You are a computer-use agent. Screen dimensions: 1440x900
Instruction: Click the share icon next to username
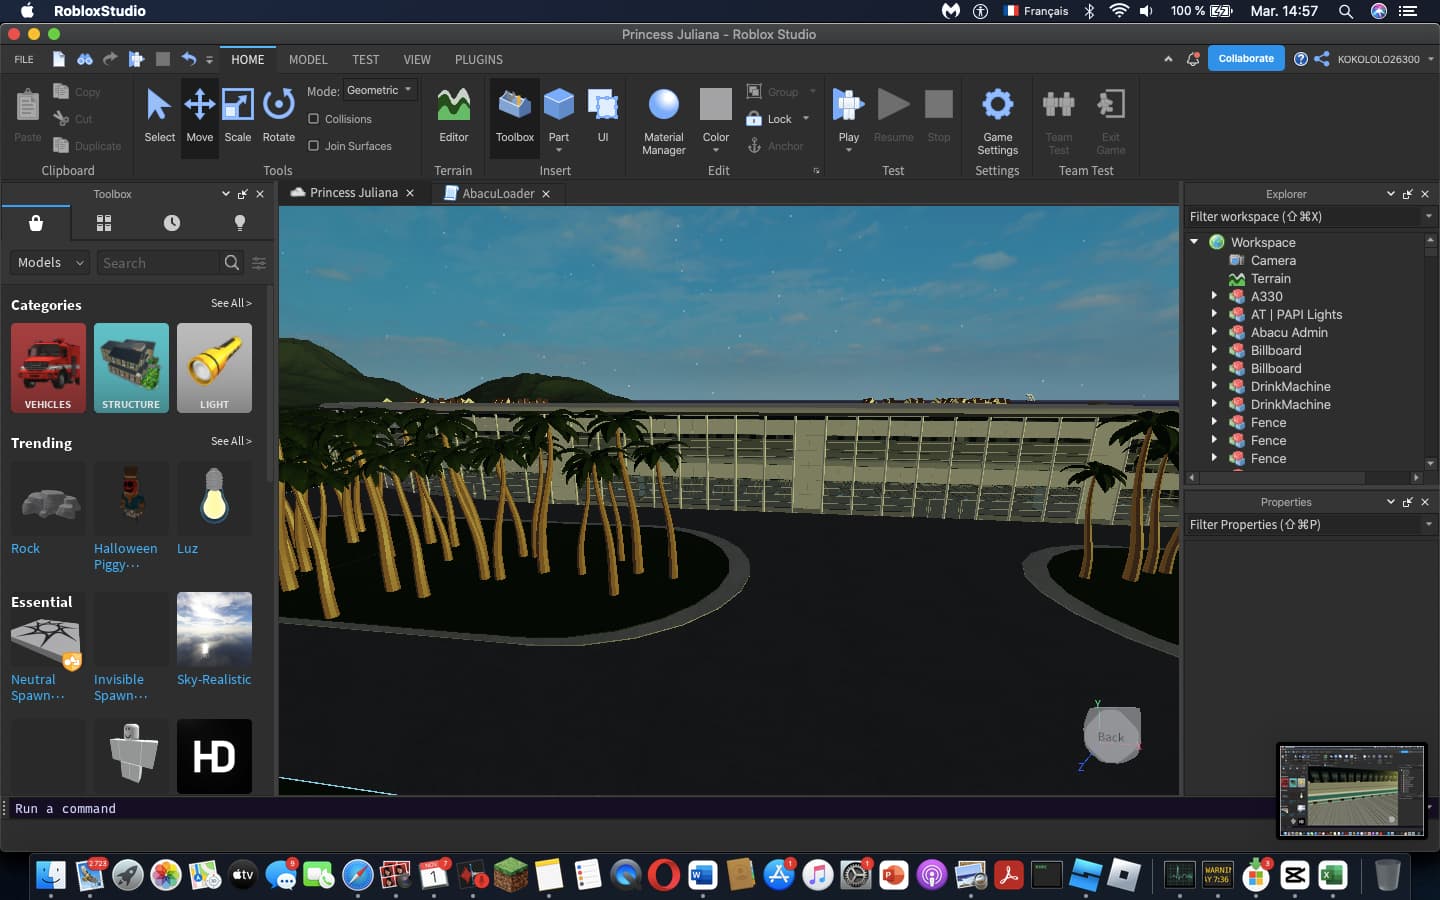[x=1321, y=59]
